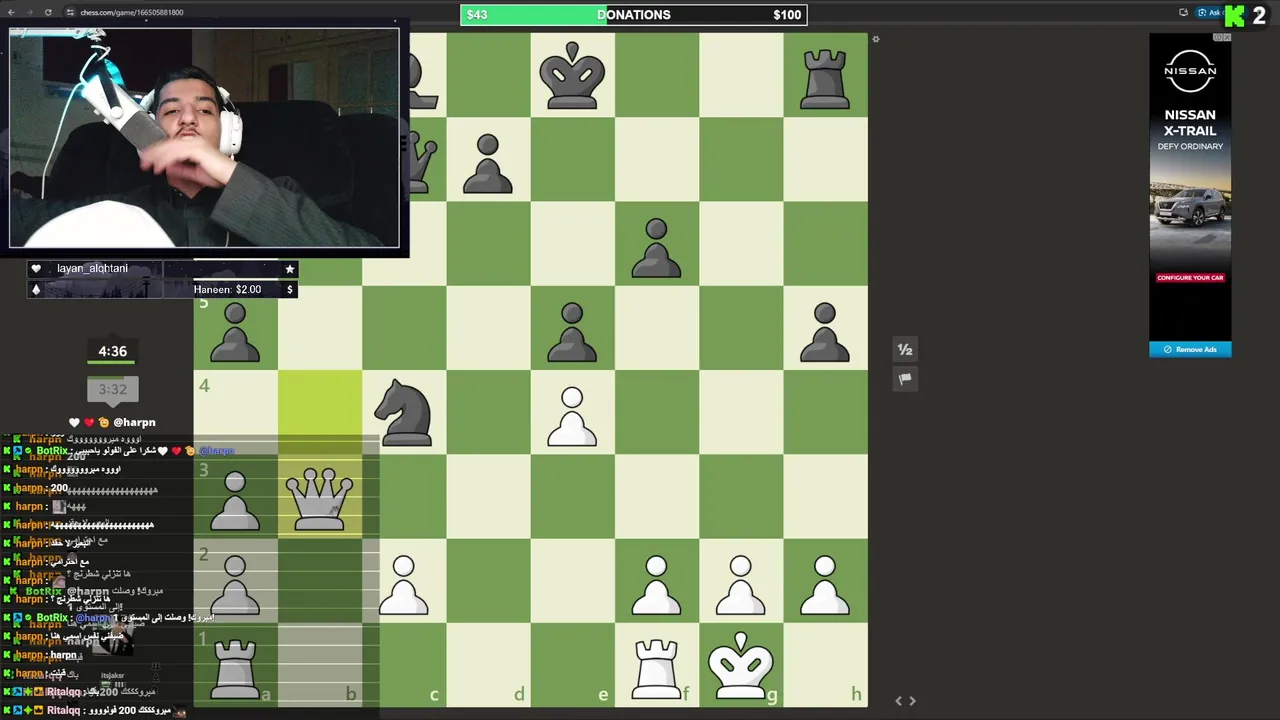Pick the white pawn on e4
Viewport: 1280px width, 720px height.
pyautogui.click(x=572, y=417)
